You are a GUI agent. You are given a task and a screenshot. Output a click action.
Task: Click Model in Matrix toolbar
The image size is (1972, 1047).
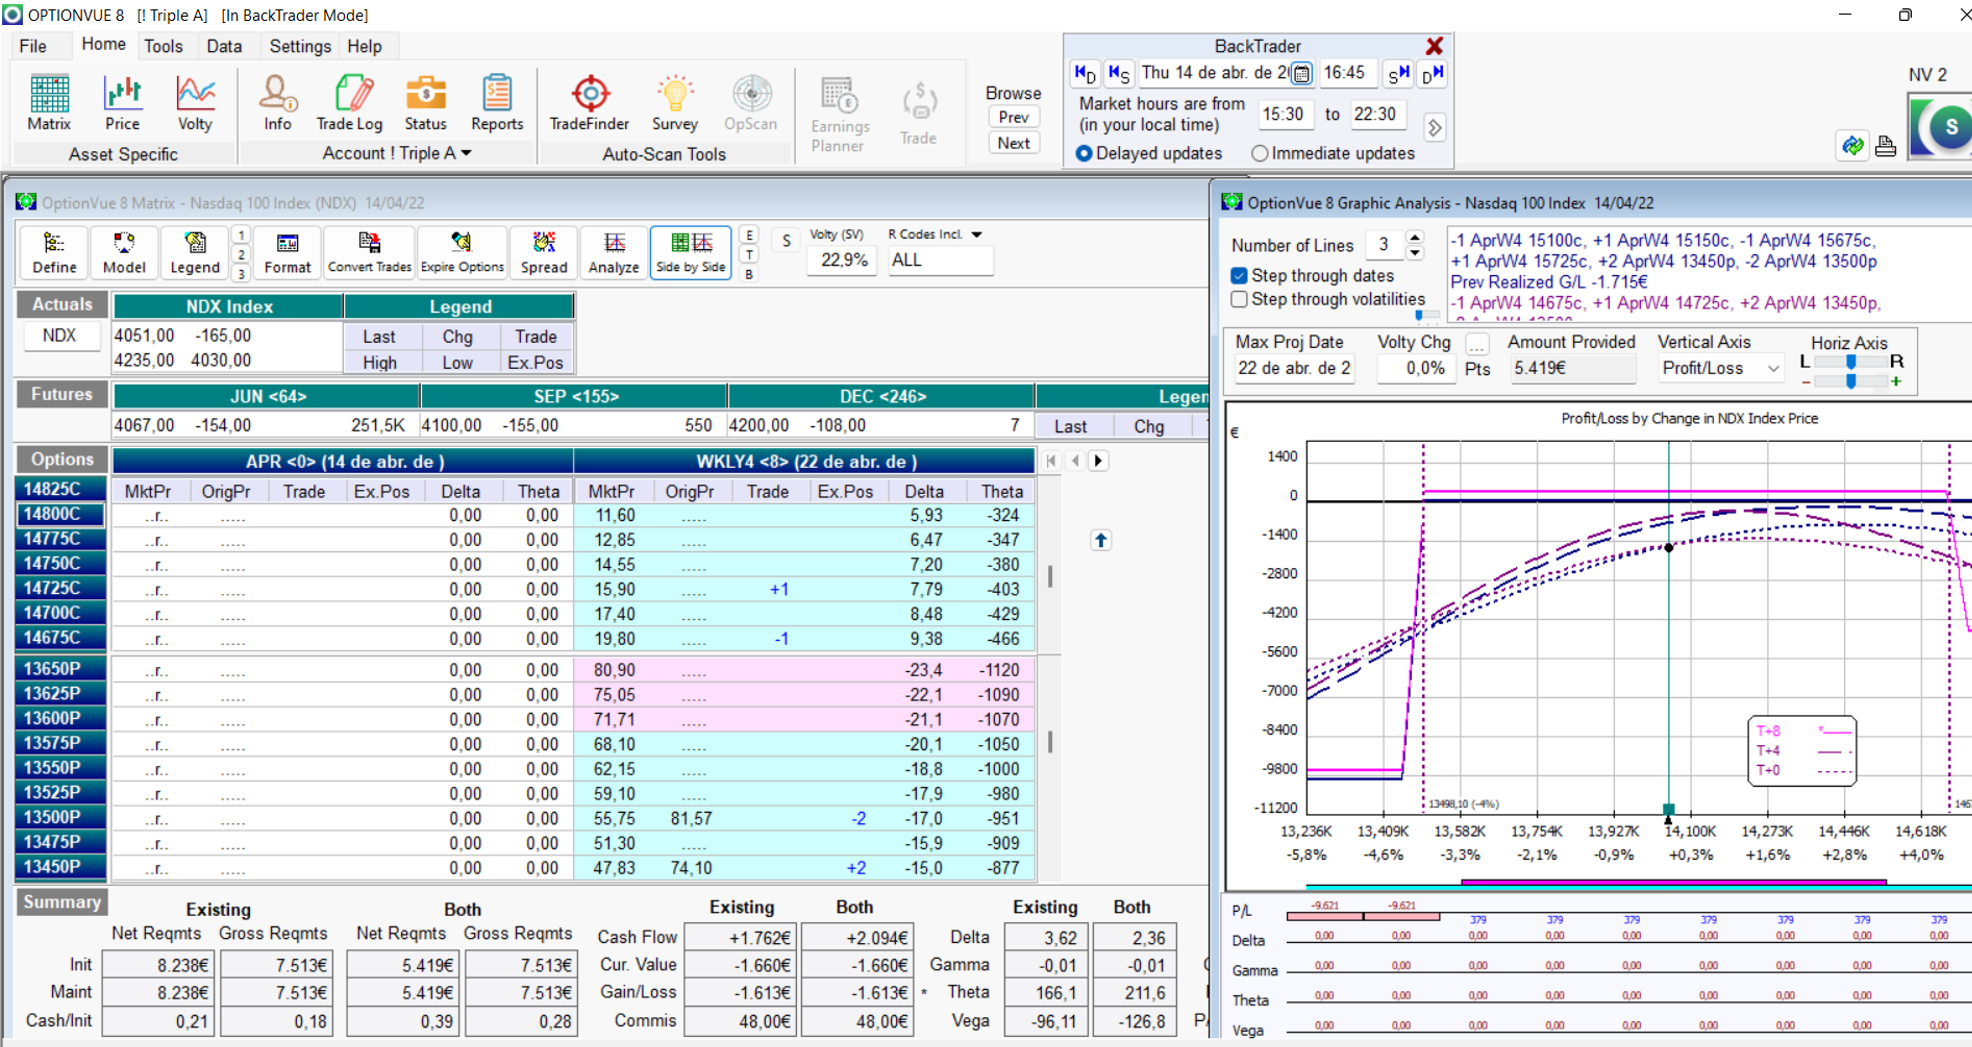click(x=124, y=252)
